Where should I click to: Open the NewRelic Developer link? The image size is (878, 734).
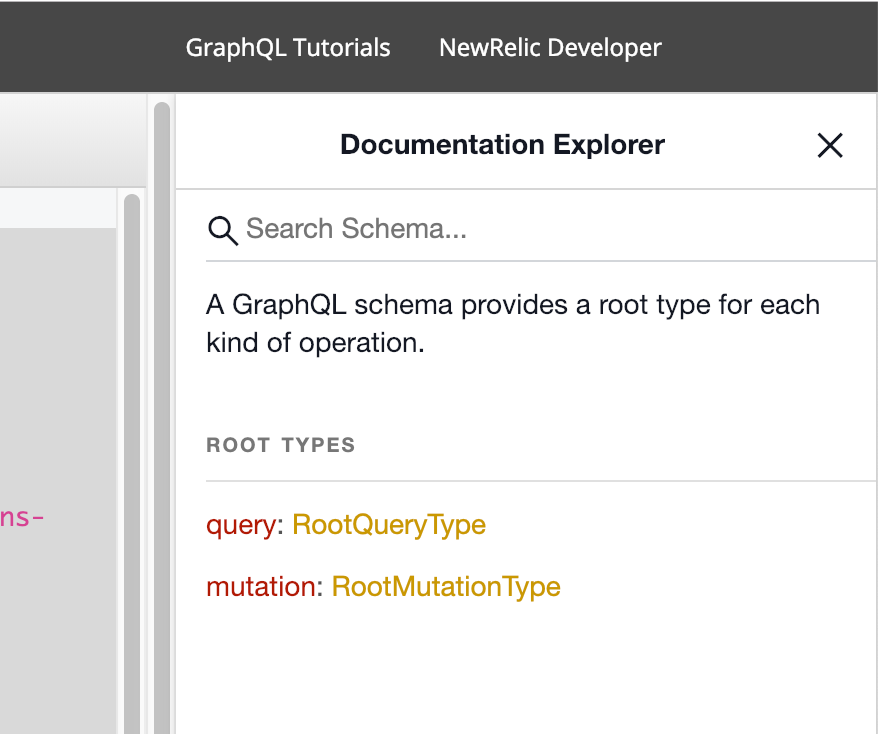click(550, 48)
